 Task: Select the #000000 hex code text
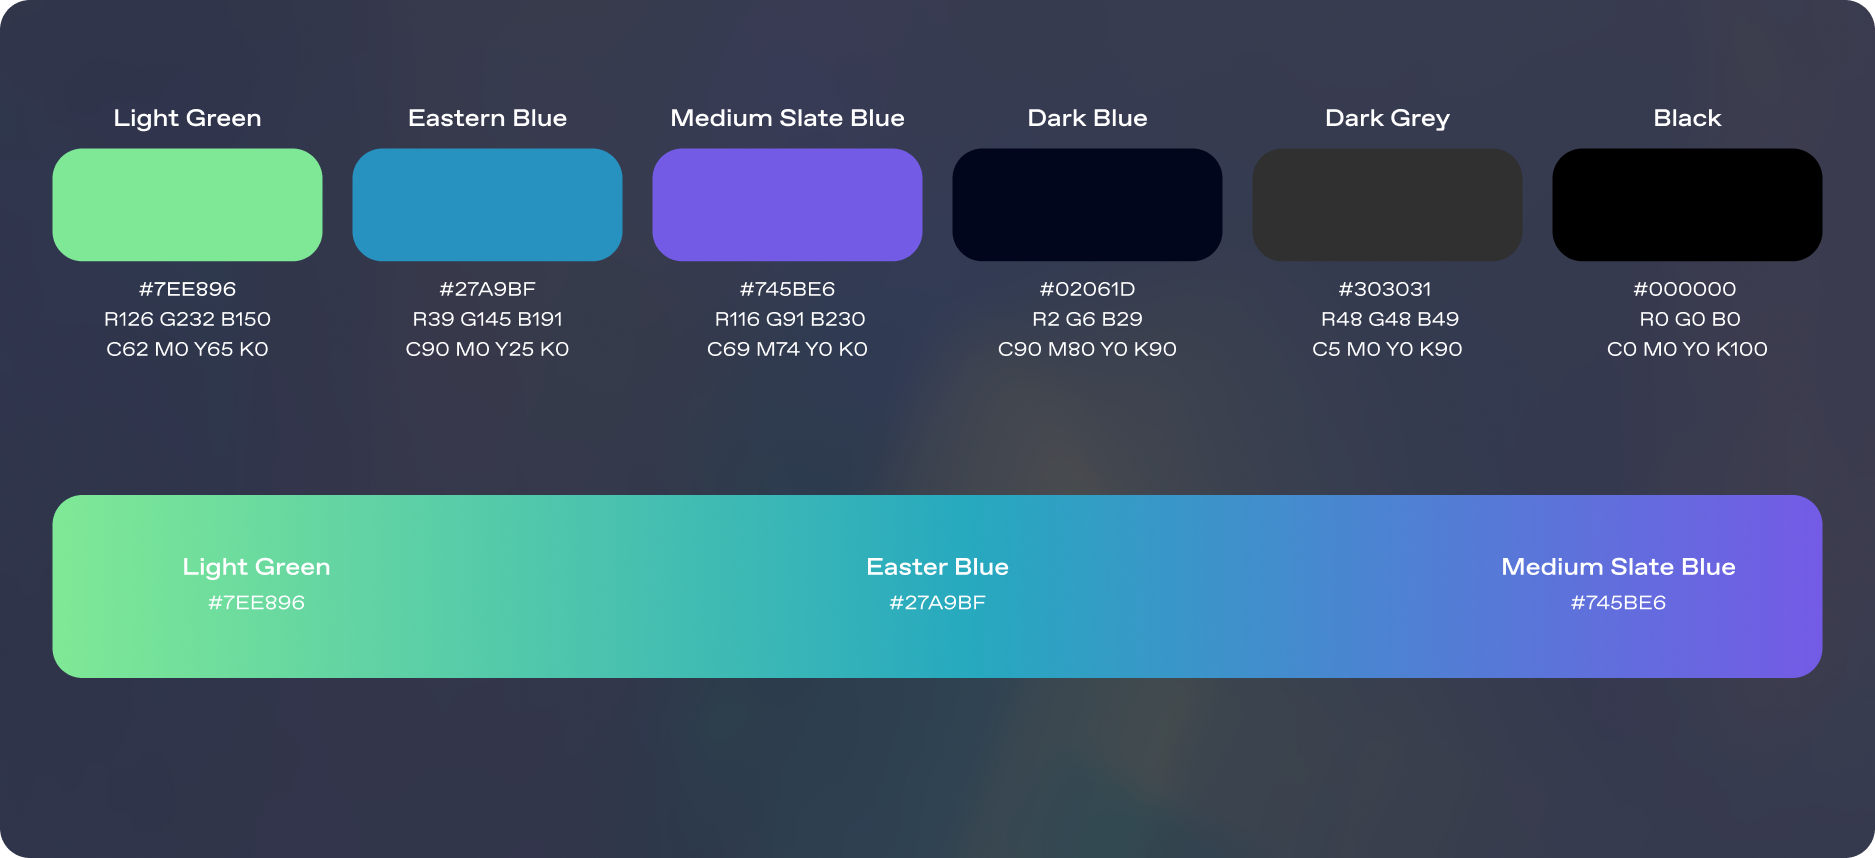[x=1684, y=289]
